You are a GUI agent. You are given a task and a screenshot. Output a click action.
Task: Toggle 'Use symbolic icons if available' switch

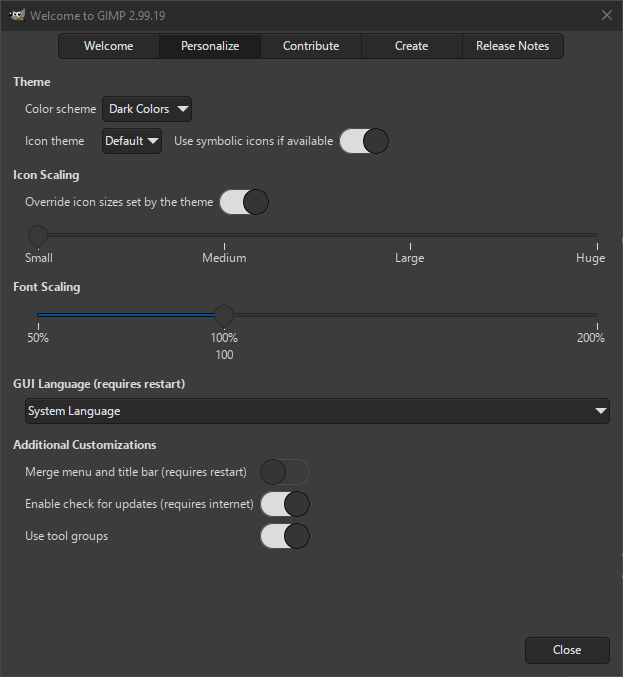click(x=363, y=141)
